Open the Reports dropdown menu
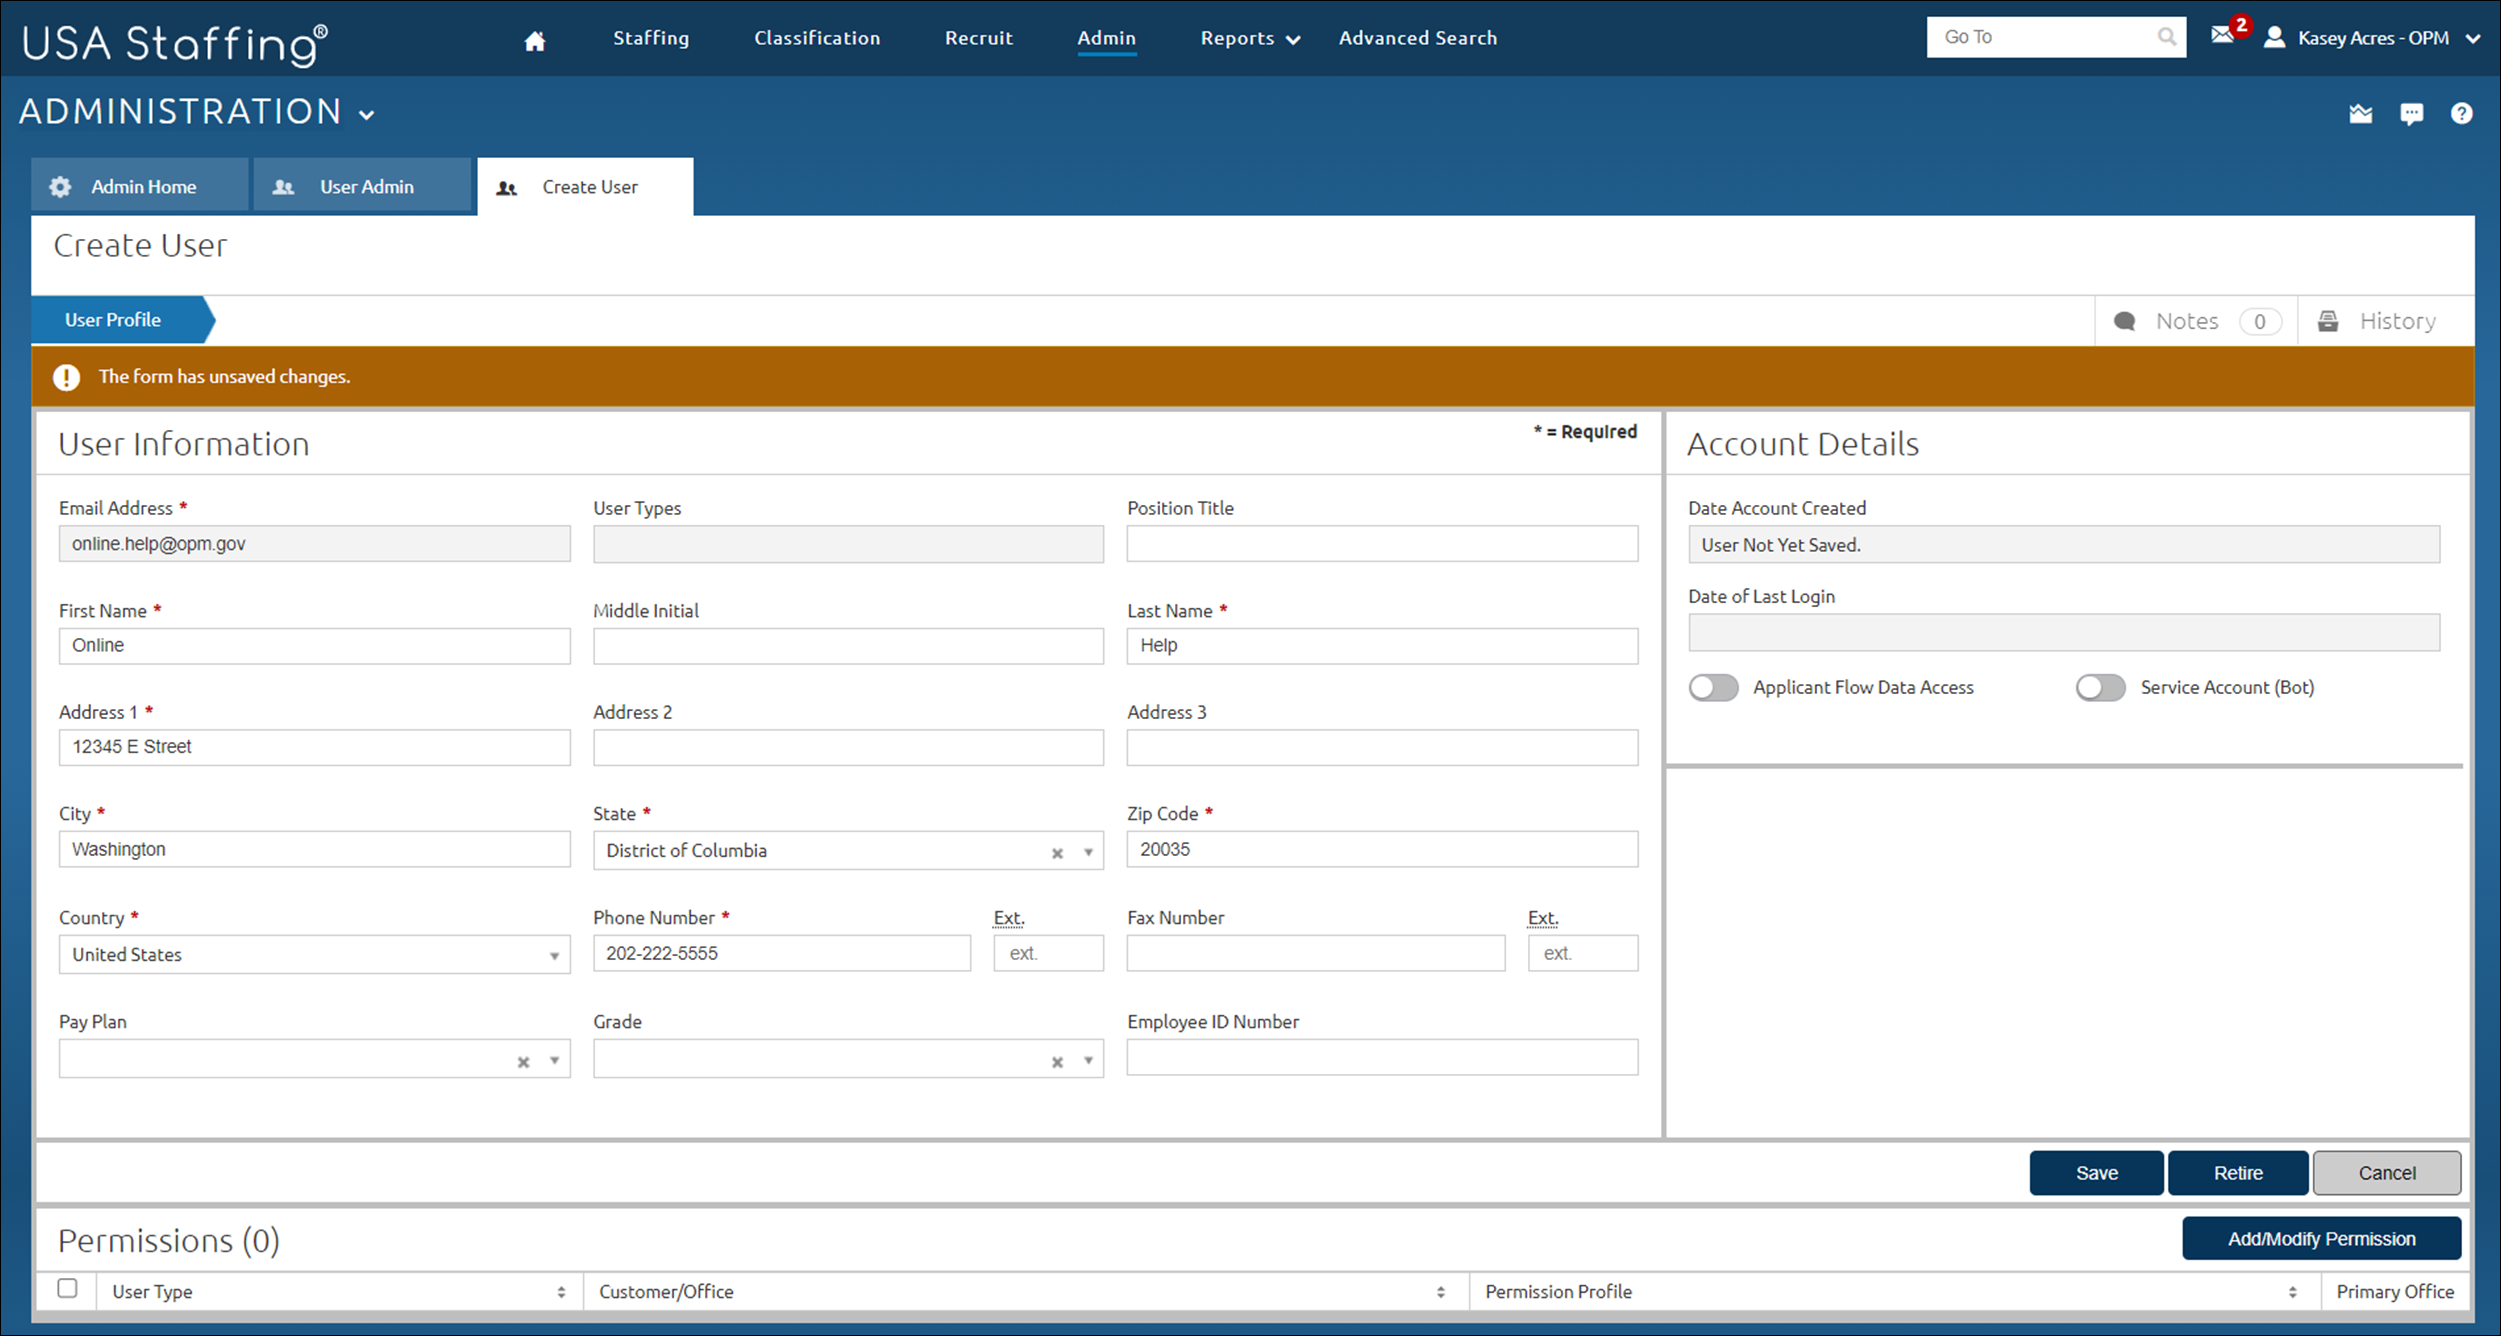The width and height of the screenshot is (2501, 1336). pos(1248,38)
